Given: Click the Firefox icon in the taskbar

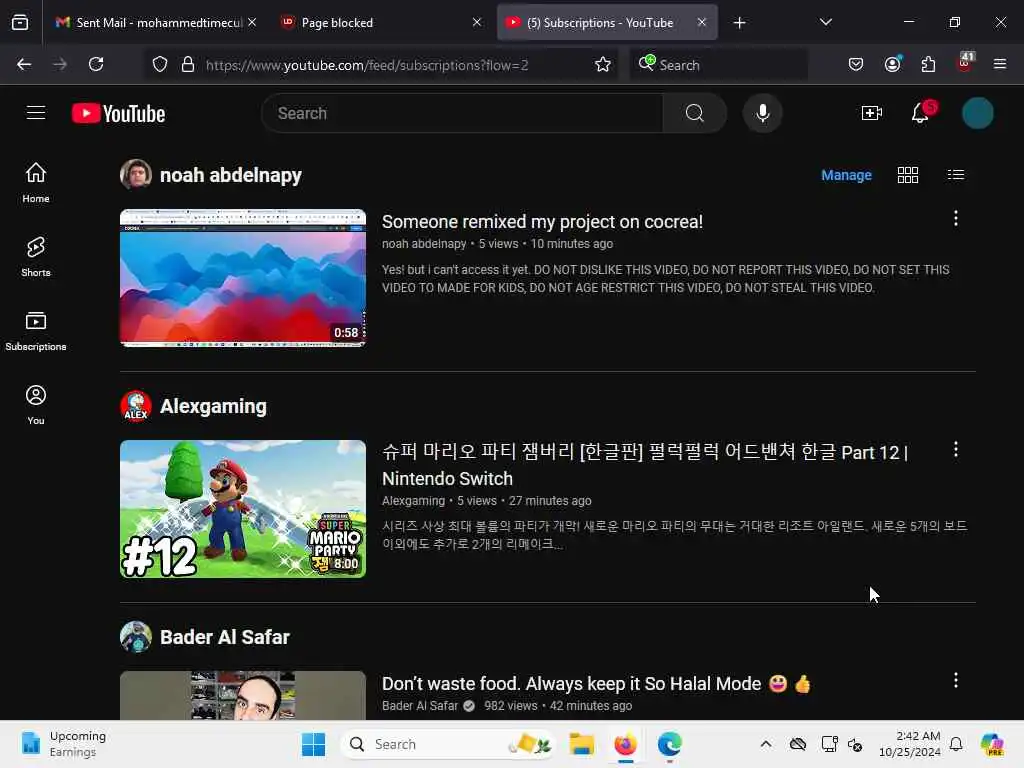Looking at the screenshot, I should coord(625,744).
